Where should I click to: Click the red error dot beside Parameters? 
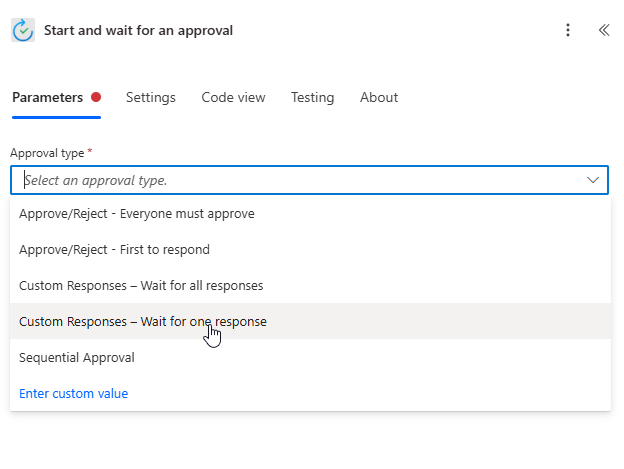[x=96, y=97]
